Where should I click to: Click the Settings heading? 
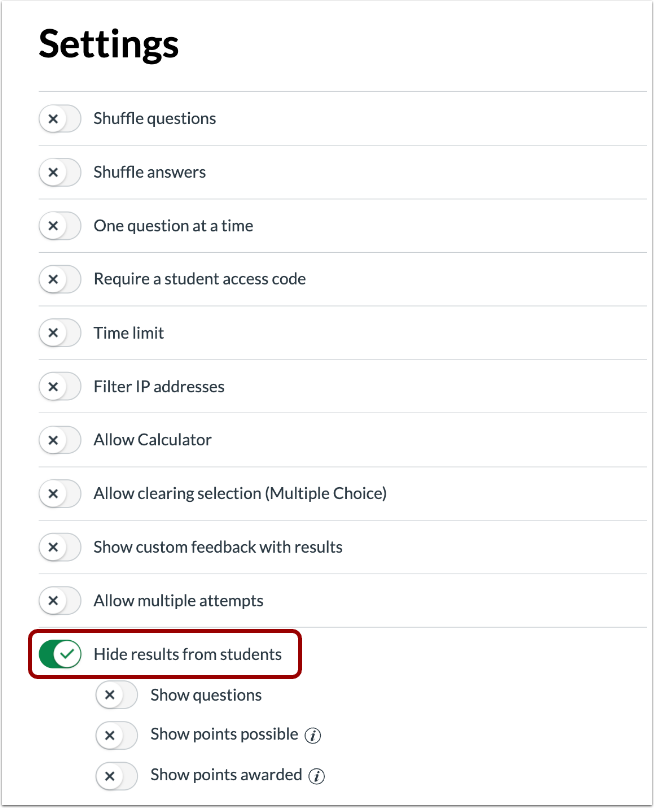pyautogui.click(x=109, y=44)
